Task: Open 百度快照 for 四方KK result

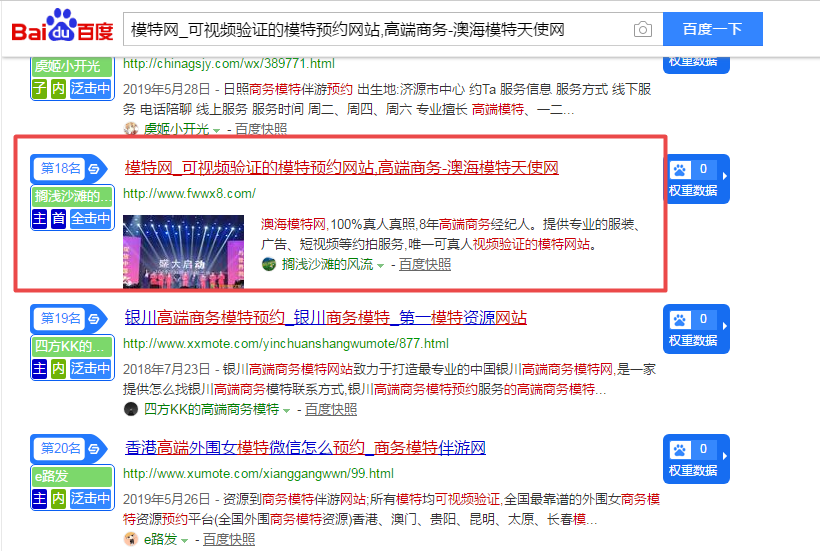Action: pyautogui.click(x=331, y=409)
